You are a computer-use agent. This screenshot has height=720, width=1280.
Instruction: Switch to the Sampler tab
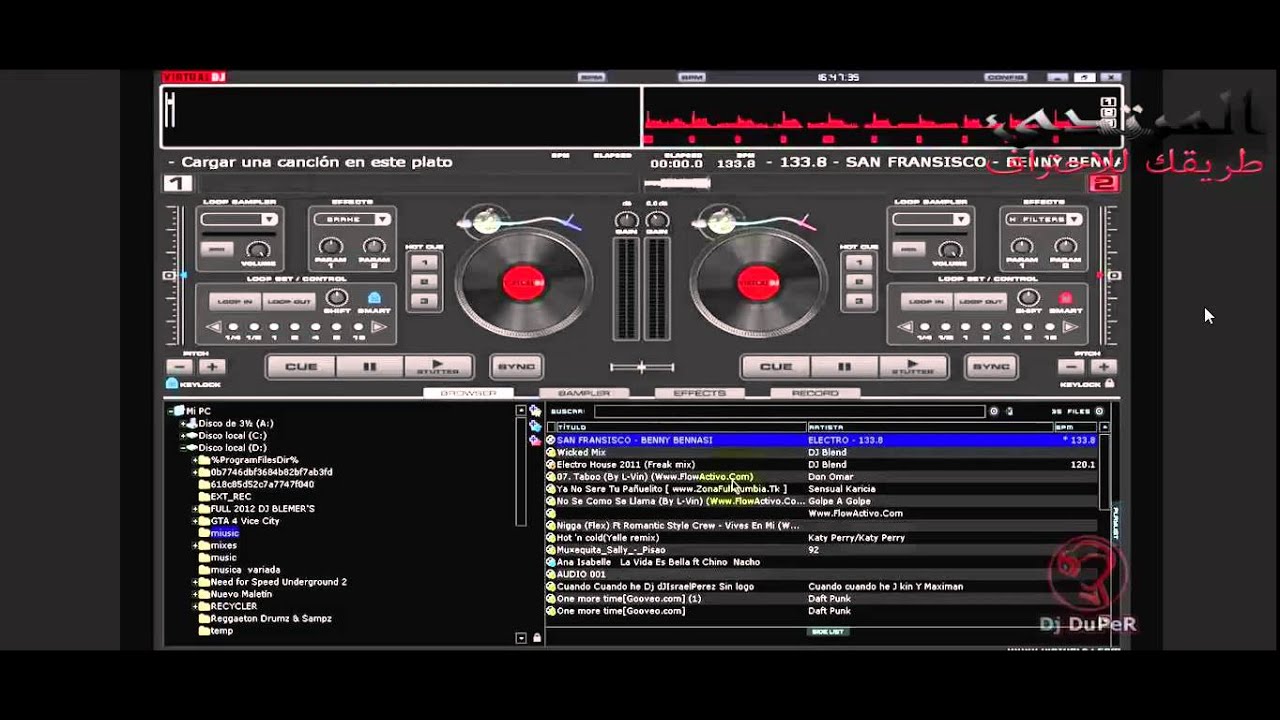click(x=583, y=393)
